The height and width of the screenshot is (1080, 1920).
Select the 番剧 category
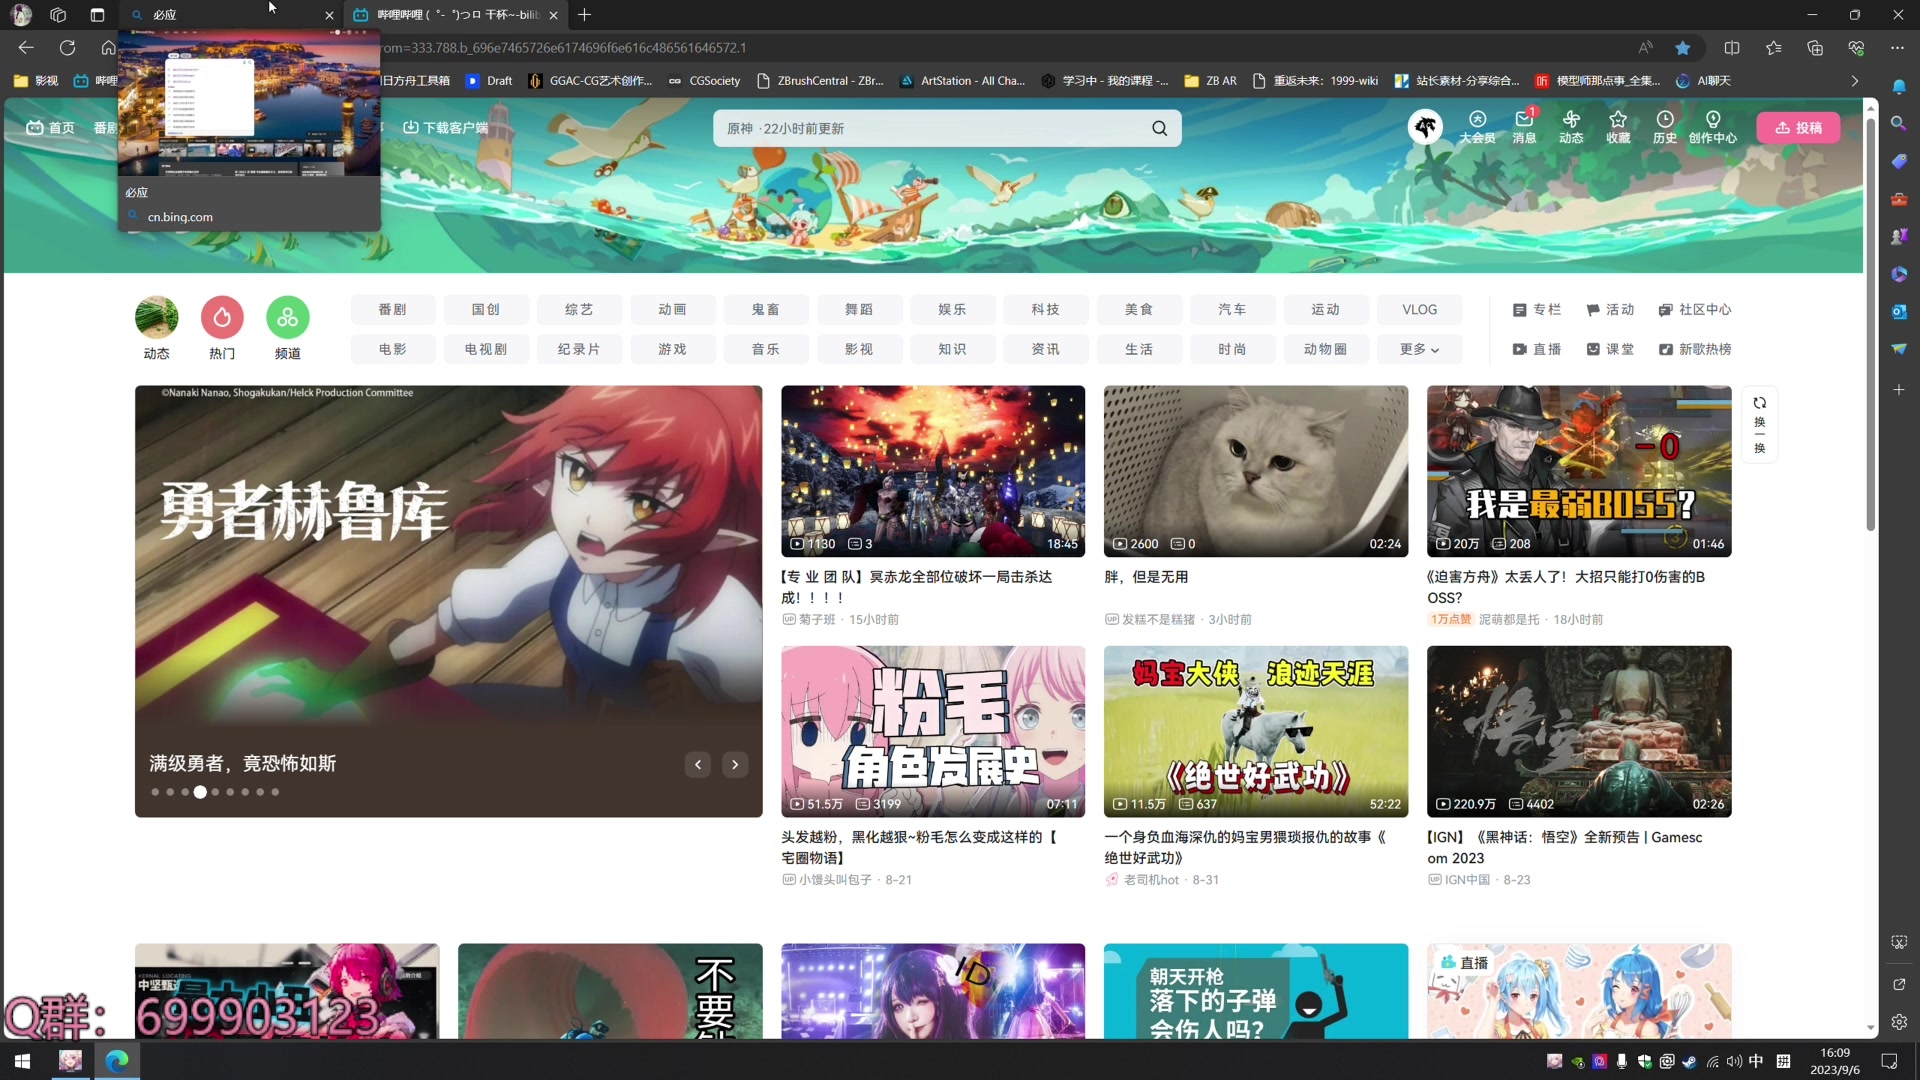coord(392,310)
